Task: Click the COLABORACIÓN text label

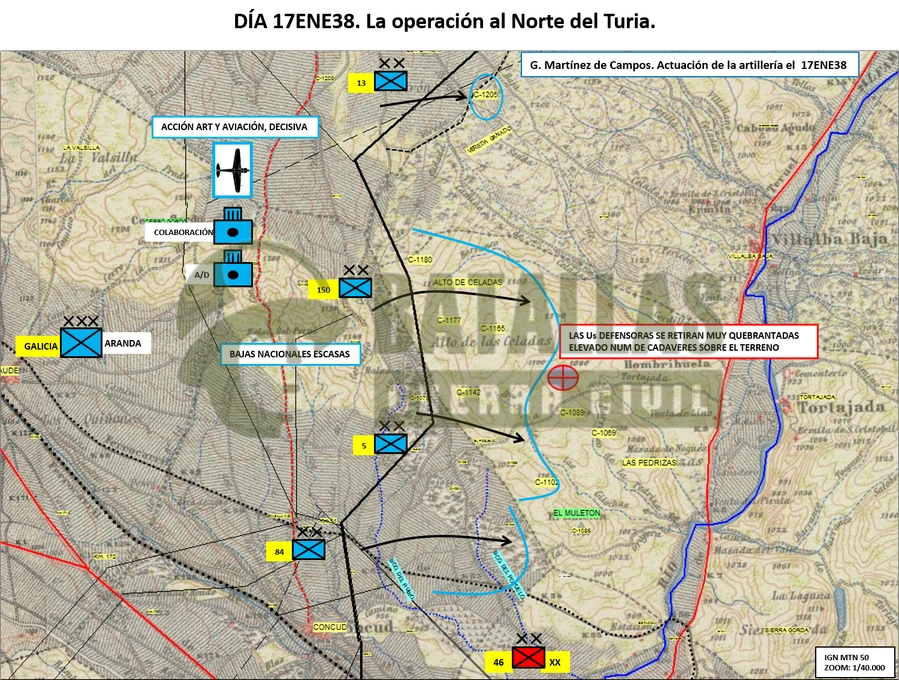Action: tap(181, 232)
